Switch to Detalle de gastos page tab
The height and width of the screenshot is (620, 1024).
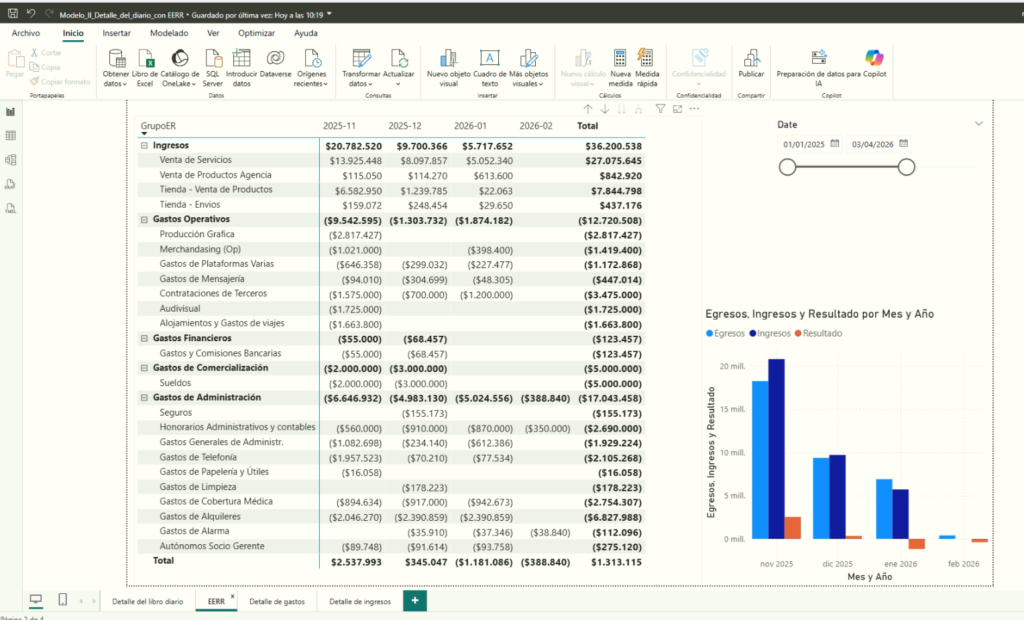tap(277, 601)
